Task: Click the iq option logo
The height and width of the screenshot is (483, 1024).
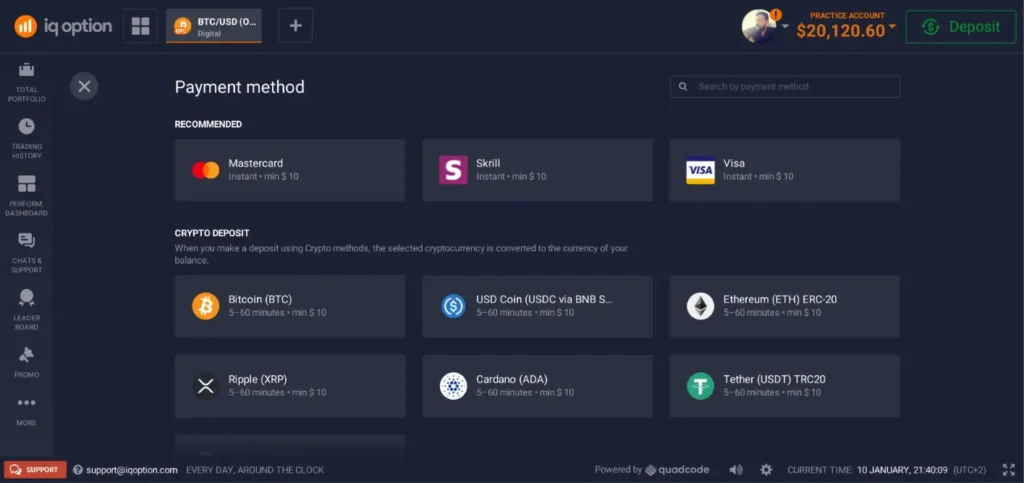Action: point(63,26)
